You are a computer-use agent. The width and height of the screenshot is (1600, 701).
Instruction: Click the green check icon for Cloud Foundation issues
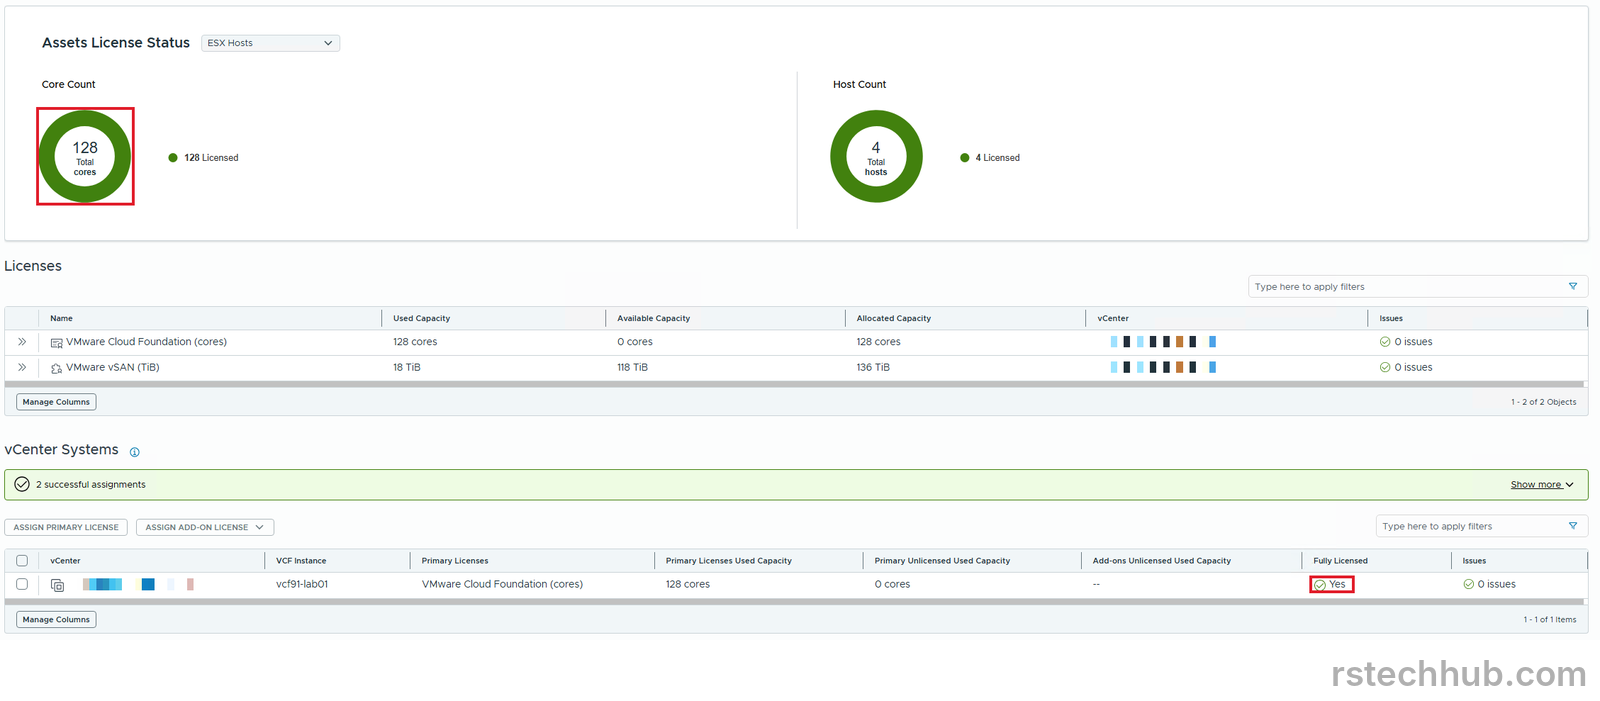[1385, 342]
